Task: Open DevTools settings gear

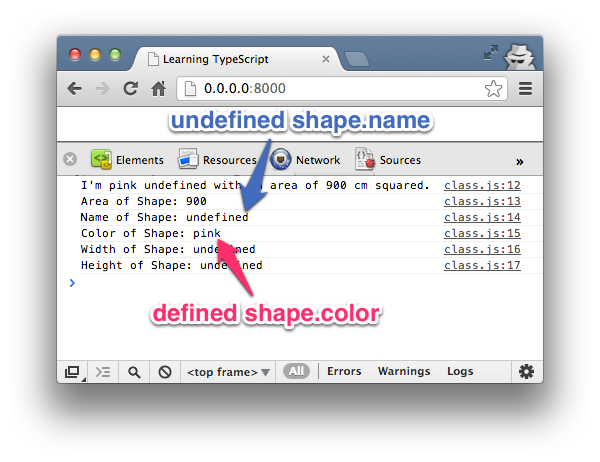Action: [526, 371]
